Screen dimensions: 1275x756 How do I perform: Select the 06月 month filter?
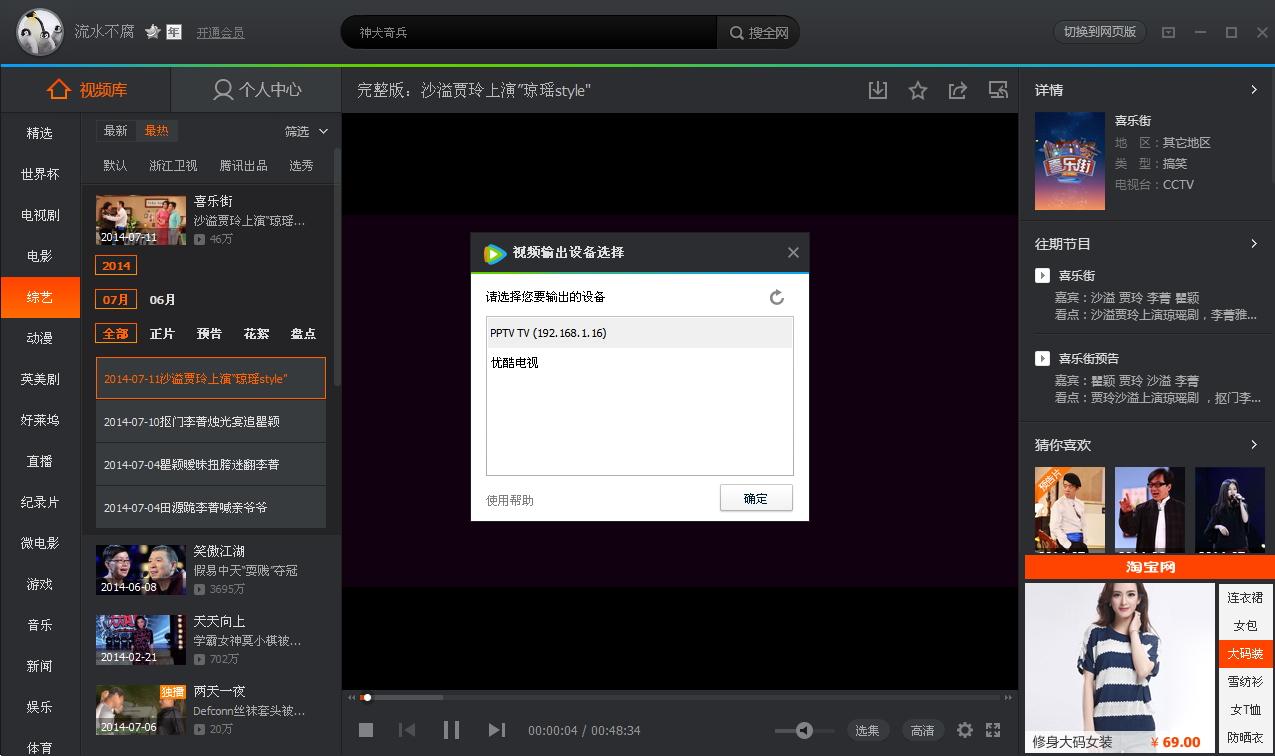163,299
